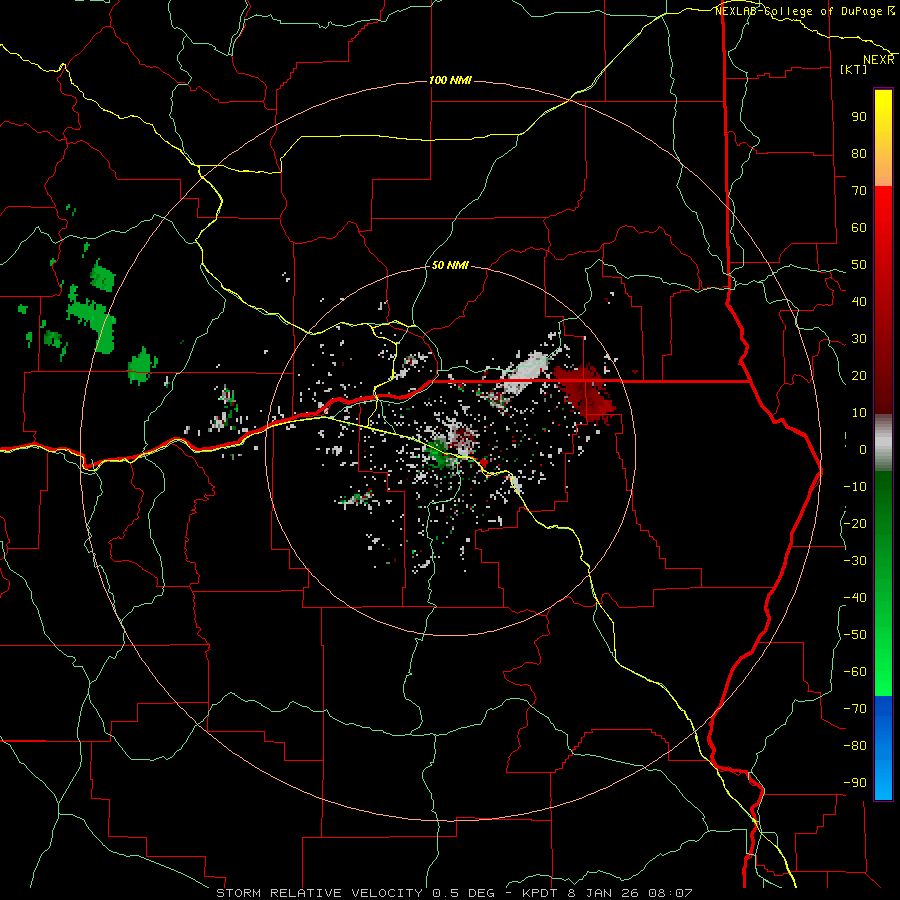Click the -10 knot legend value

(x=855, y=487)
